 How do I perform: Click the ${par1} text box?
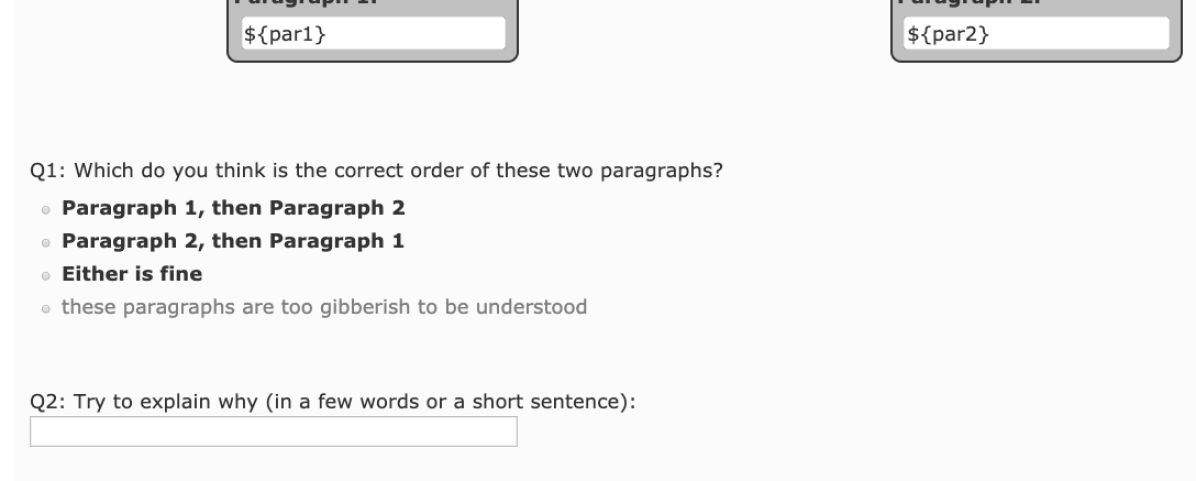point(373,34)
